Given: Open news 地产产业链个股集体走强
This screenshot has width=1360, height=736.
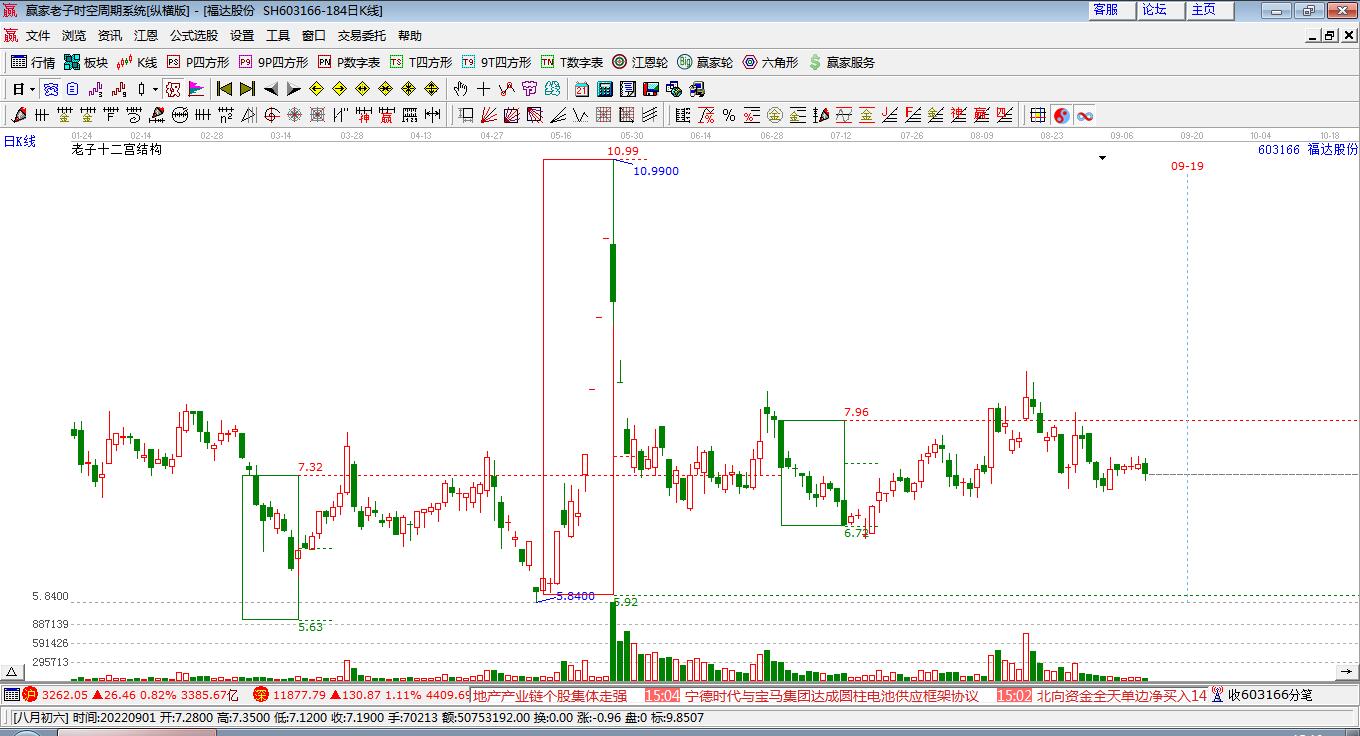Looking at the screenshot, I should [x=550, y=695].
